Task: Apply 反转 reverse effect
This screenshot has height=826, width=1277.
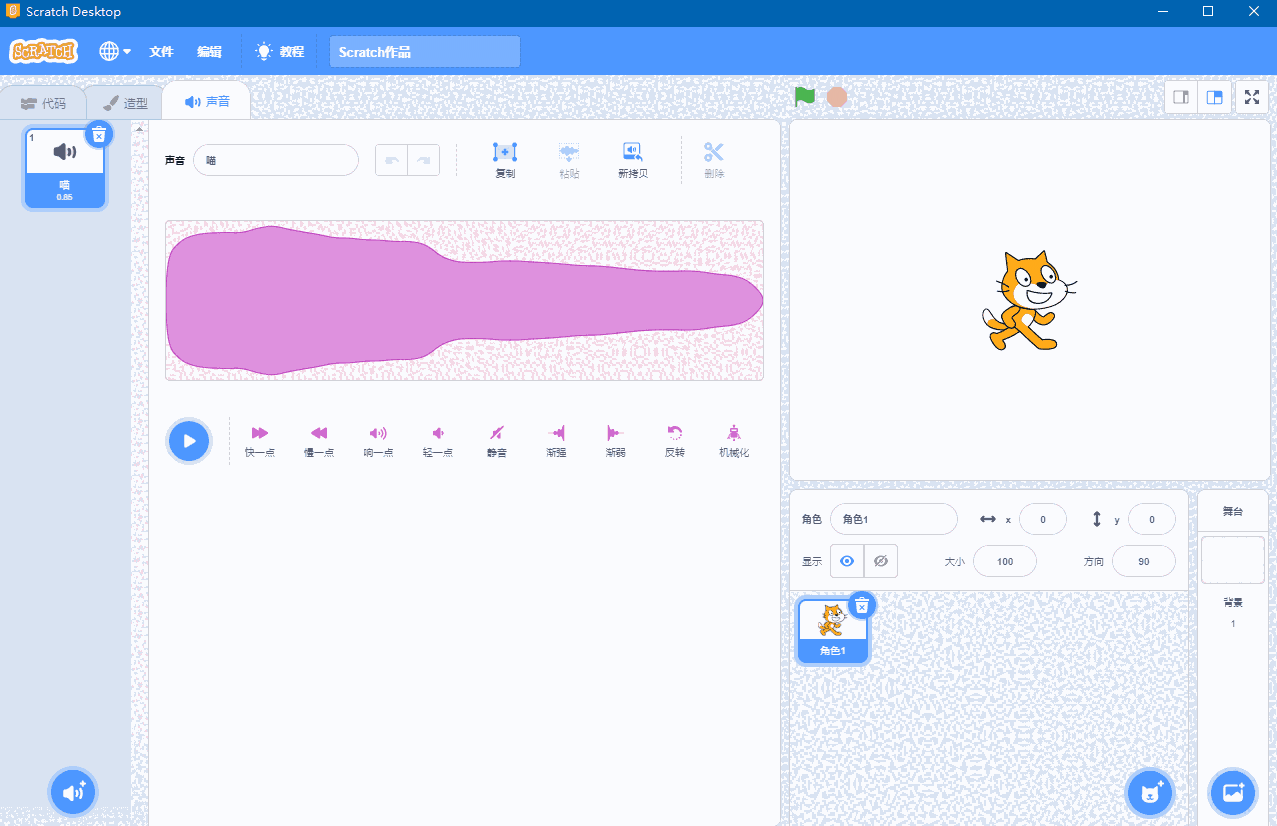Action: (x=675, y=440)
